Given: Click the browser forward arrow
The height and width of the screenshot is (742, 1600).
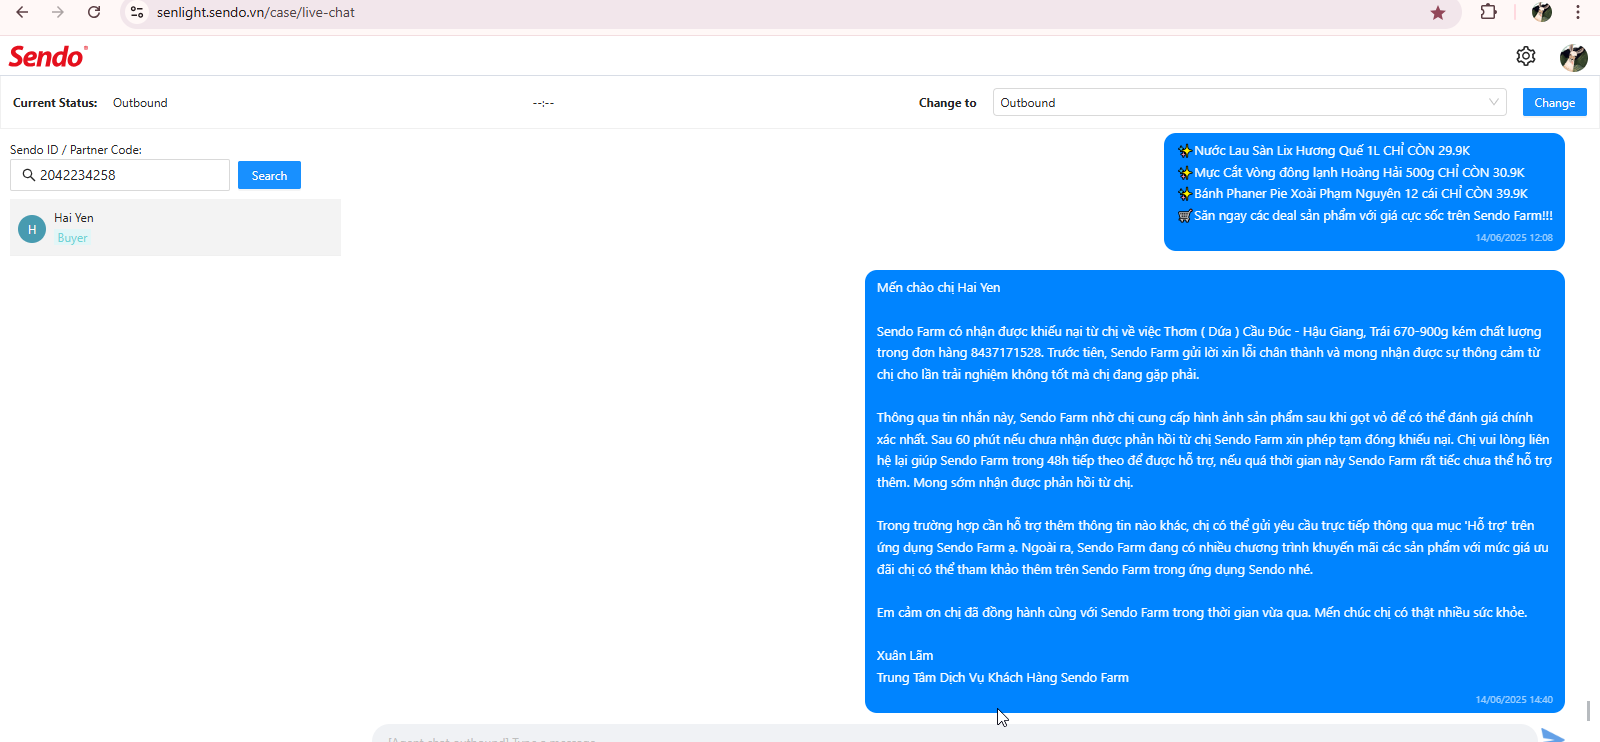Looking at the screenshot, I should (58, 12).
